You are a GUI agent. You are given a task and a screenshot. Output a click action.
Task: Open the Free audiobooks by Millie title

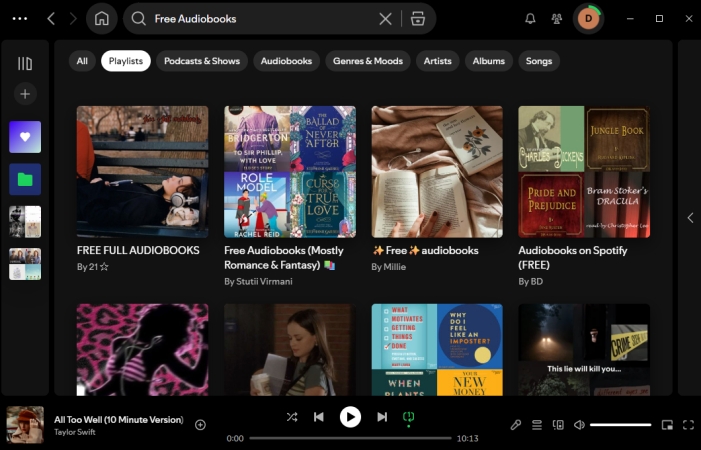click(x=425, y=250)
